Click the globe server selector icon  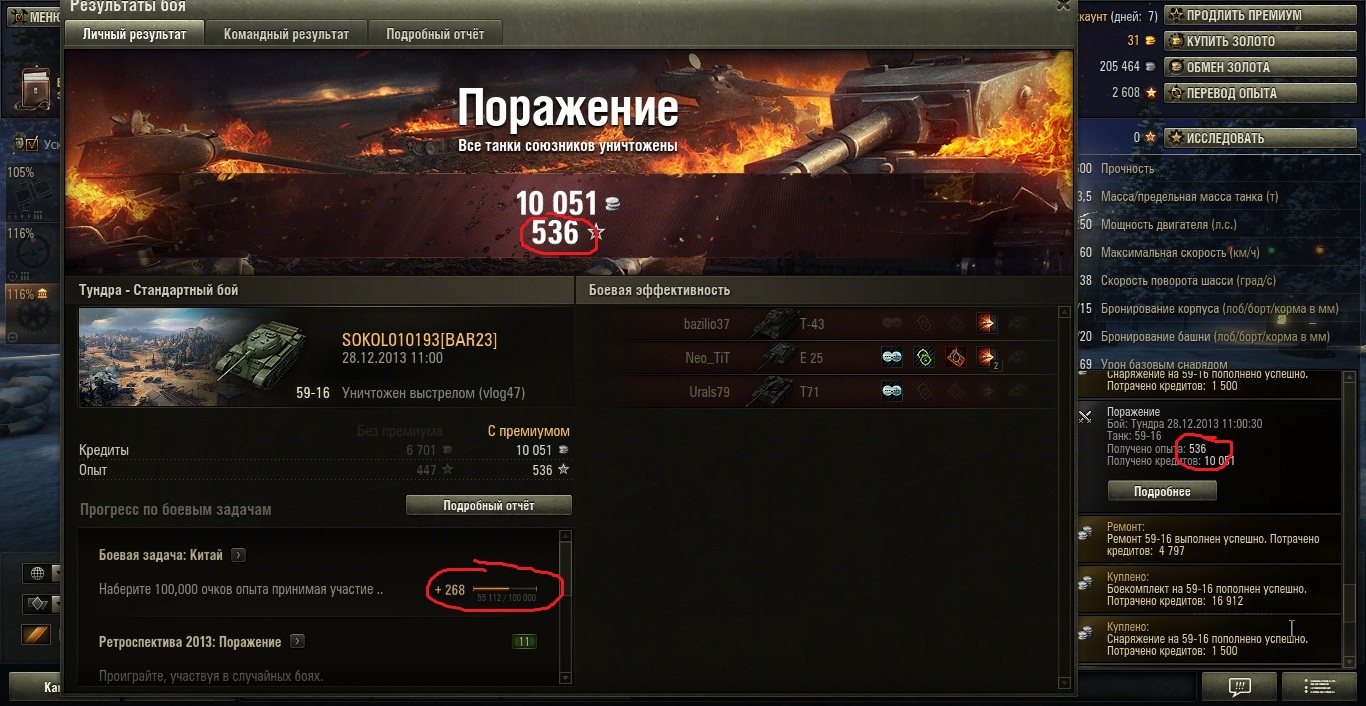tap(38, 573)
